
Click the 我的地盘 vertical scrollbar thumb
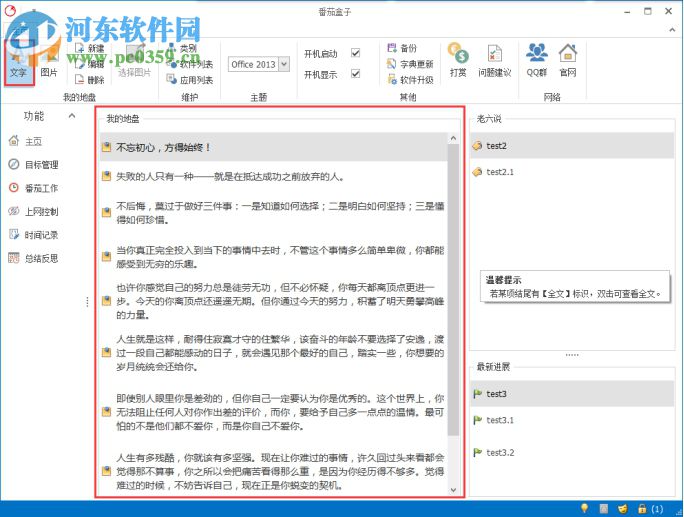(453, 290)
